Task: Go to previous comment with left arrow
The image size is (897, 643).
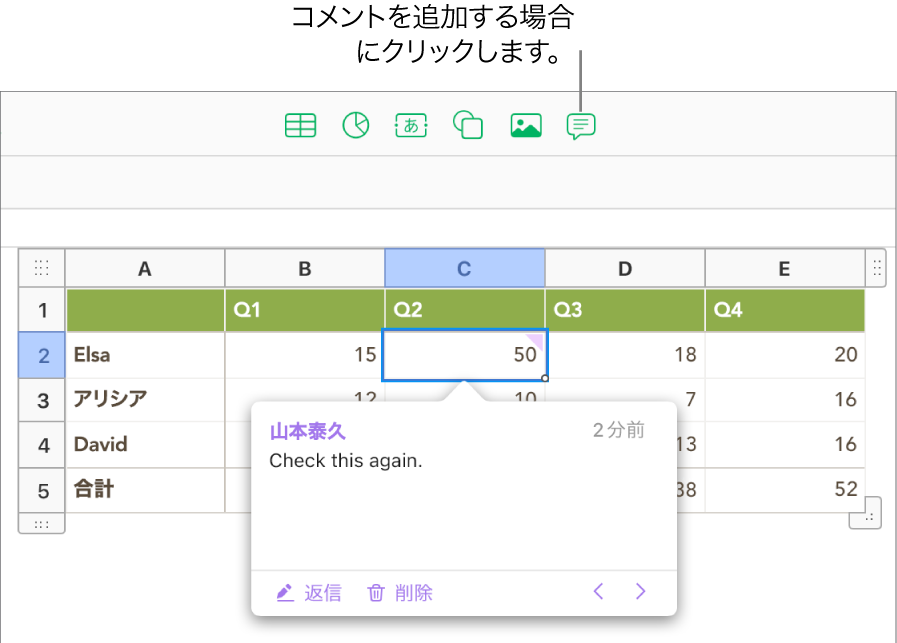Action: (x=598, y=591)
